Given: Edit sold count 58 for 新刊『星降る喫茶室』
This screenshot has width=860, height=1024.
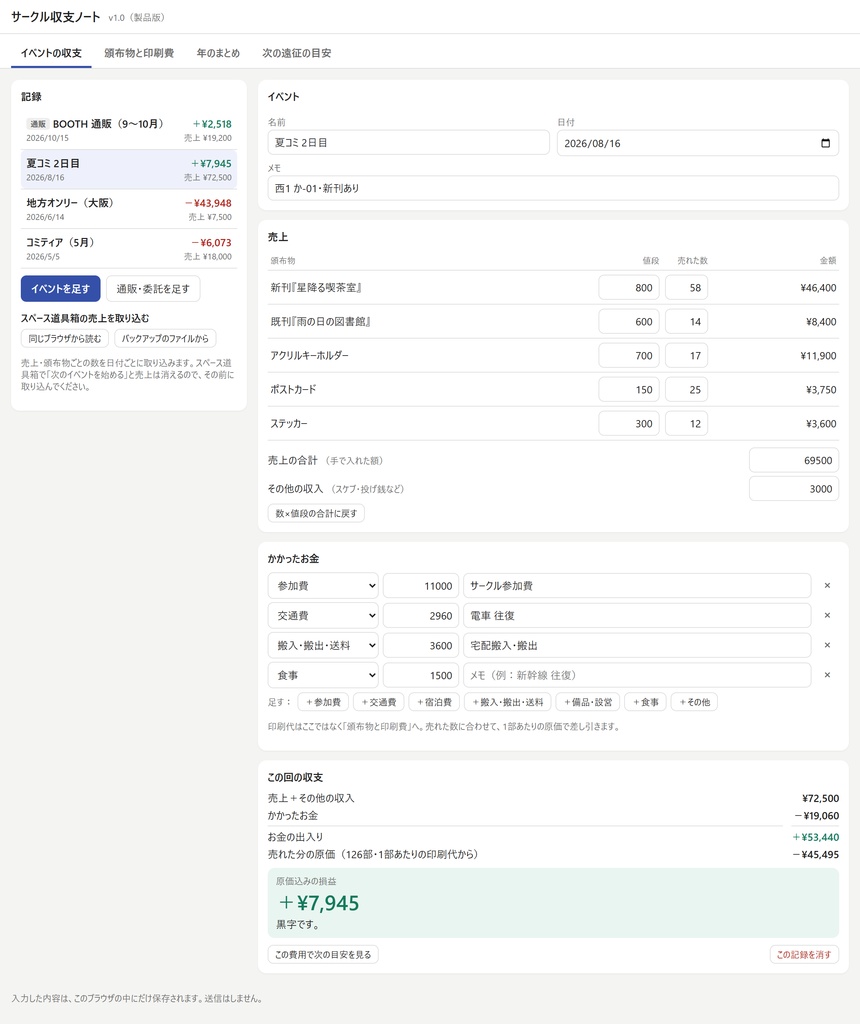Looking at the screenshot, I should [686, 287].
